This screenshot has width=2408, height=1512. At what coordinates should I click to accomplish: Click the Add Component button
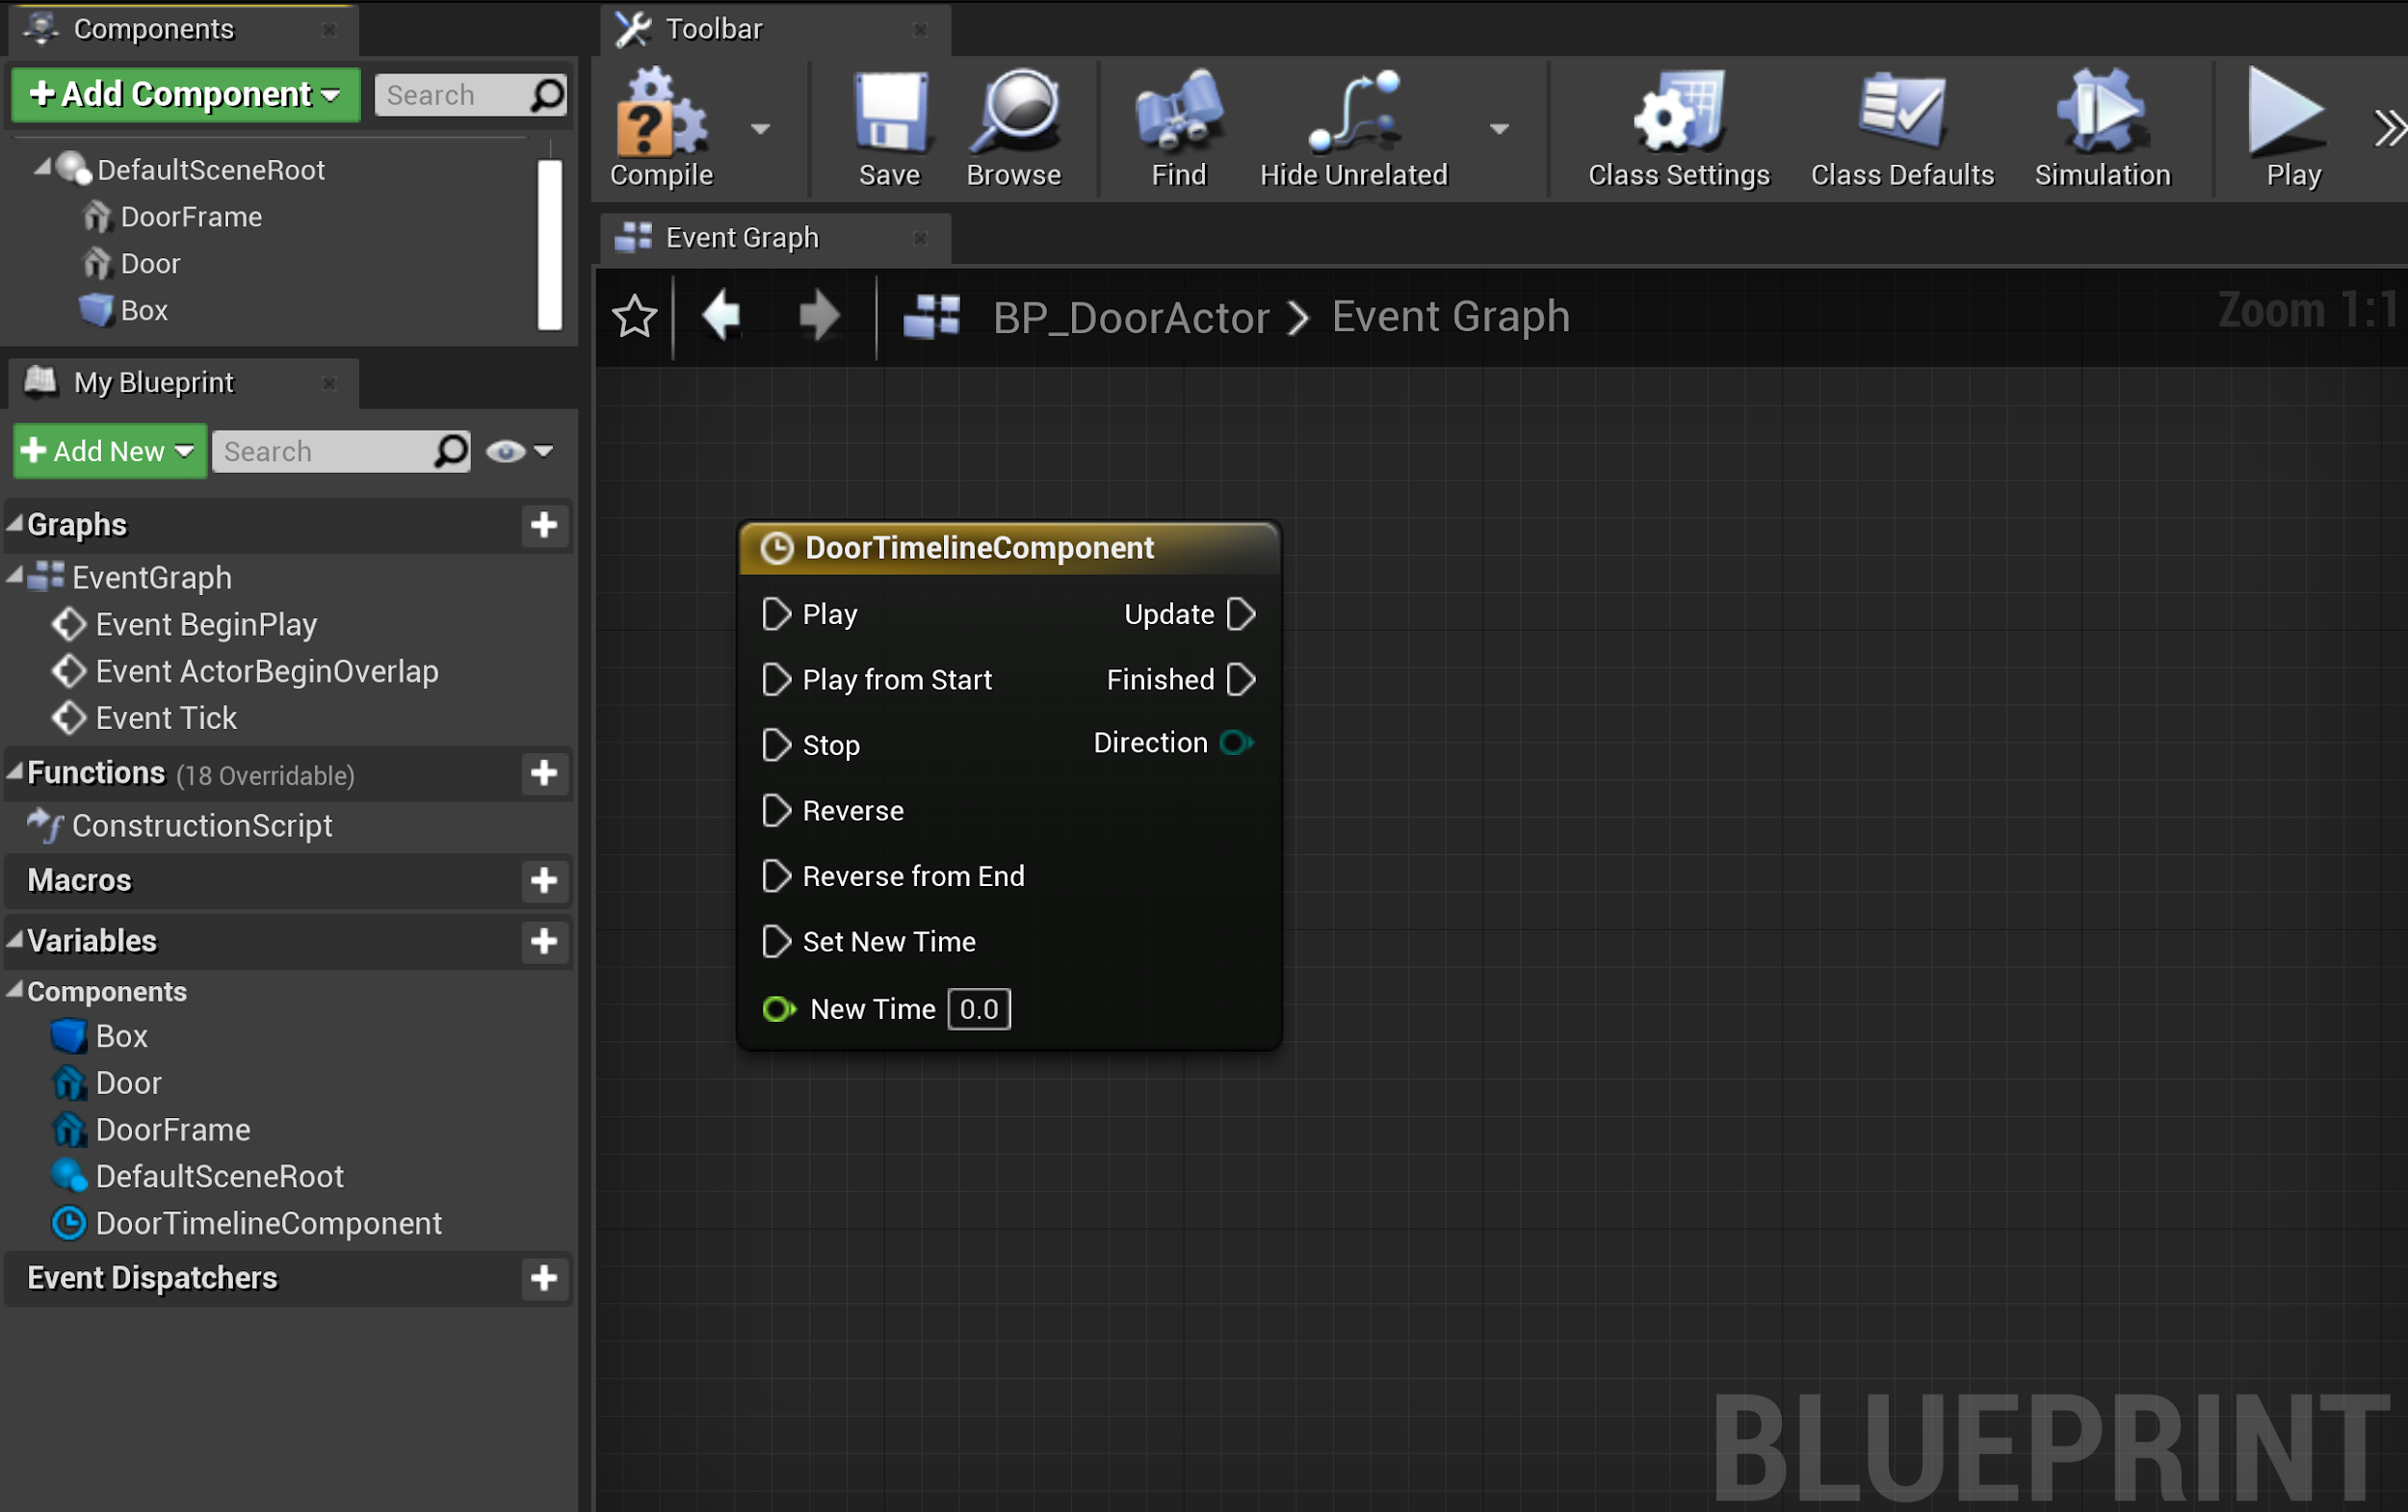pos(185,95)
